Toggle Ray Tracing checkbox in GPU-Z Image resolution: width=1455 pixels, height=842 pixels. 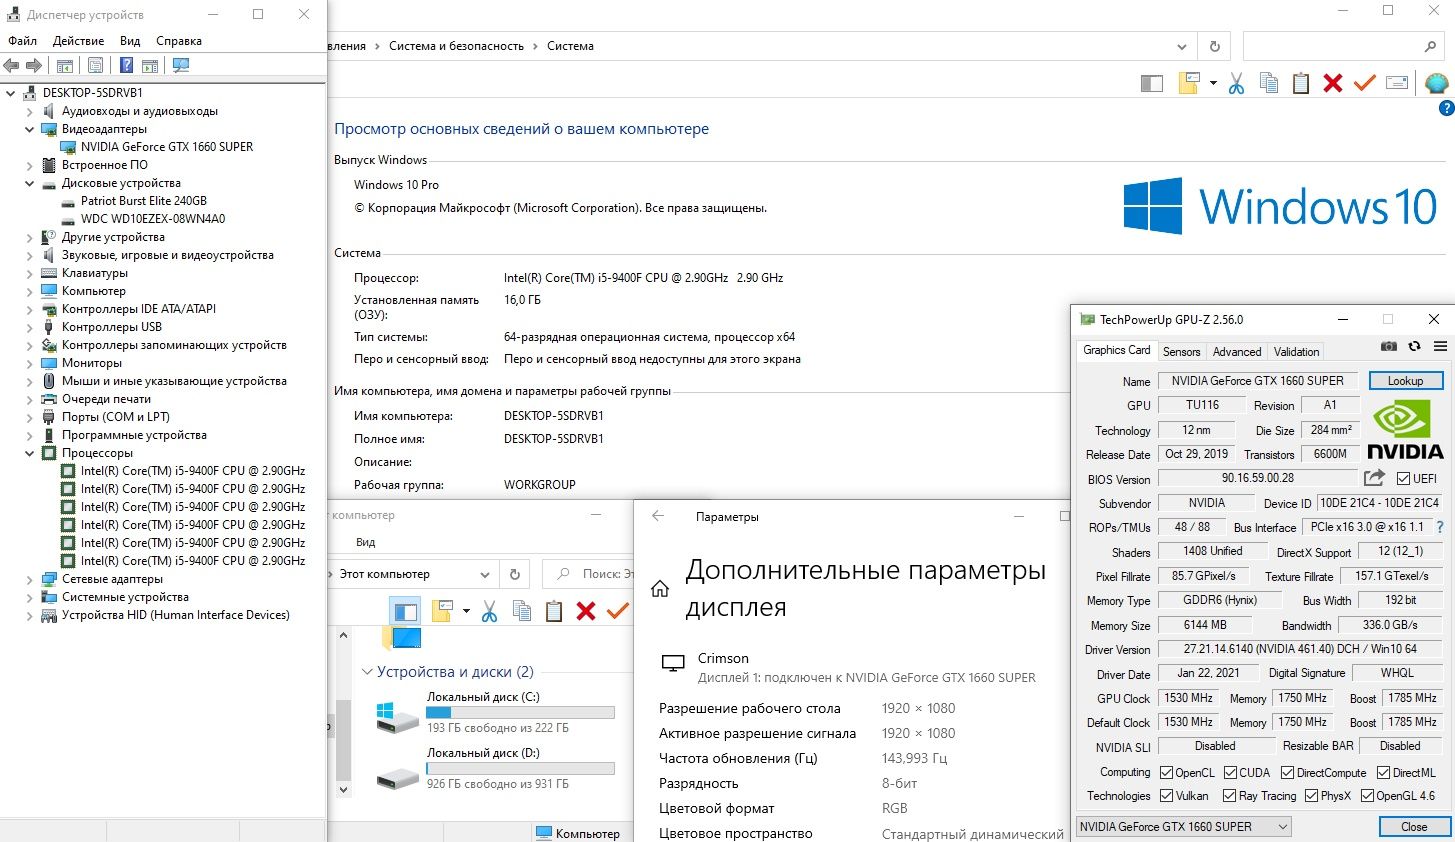(1229, 796)
